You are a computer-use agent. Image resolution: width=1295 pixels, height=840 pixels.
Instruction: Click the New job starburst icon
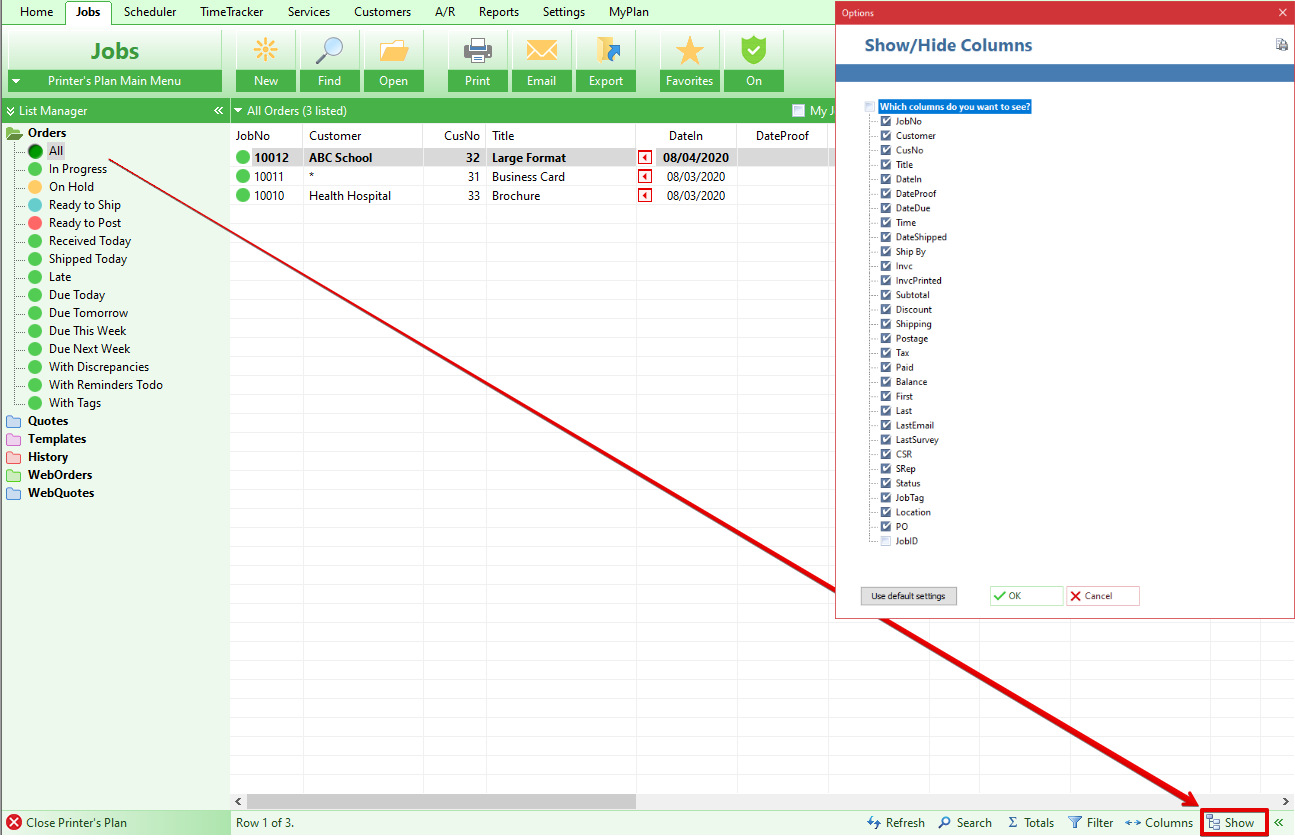click(265, 50)
